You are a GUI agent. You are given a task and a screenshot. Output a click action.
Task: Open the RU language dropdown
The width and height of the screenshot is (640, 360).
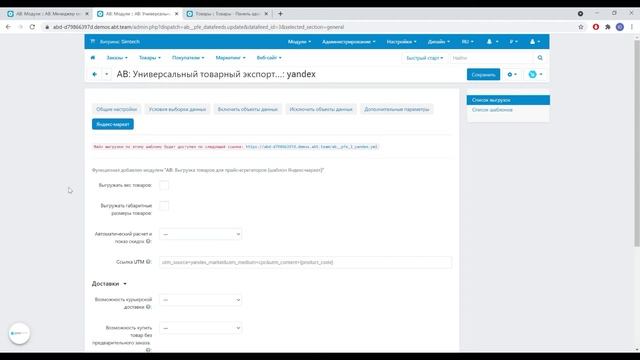(468, 42)
